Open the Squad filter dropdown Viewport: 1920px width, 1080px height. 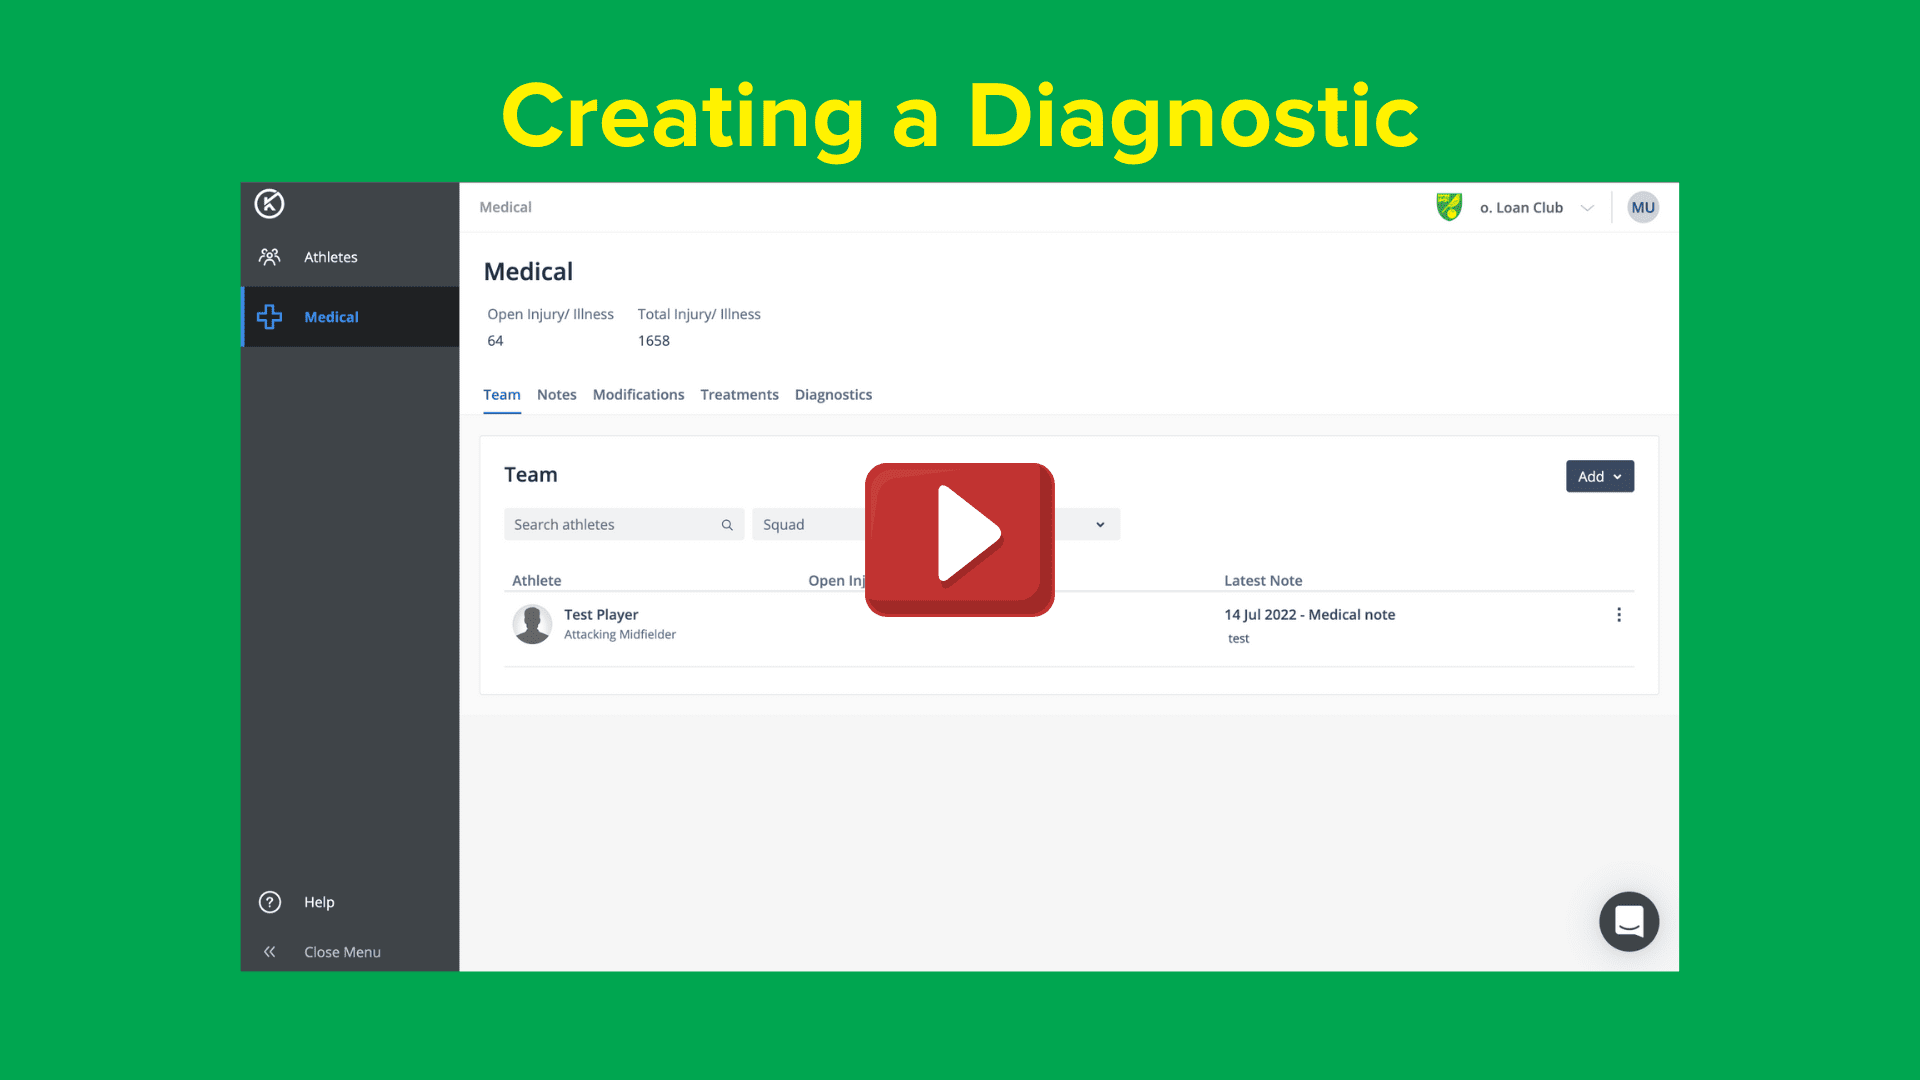(808, 524)
